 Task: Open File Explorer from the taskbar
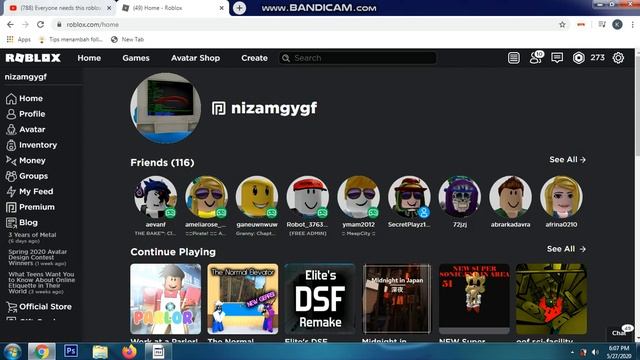tap(100, 351)
